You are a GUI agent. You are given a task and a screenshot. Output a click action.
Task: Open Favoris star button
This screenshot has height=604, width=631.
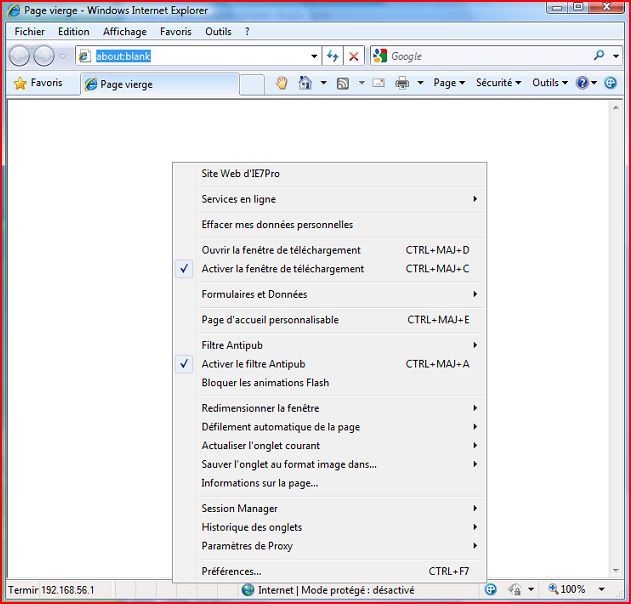(38, 83)
